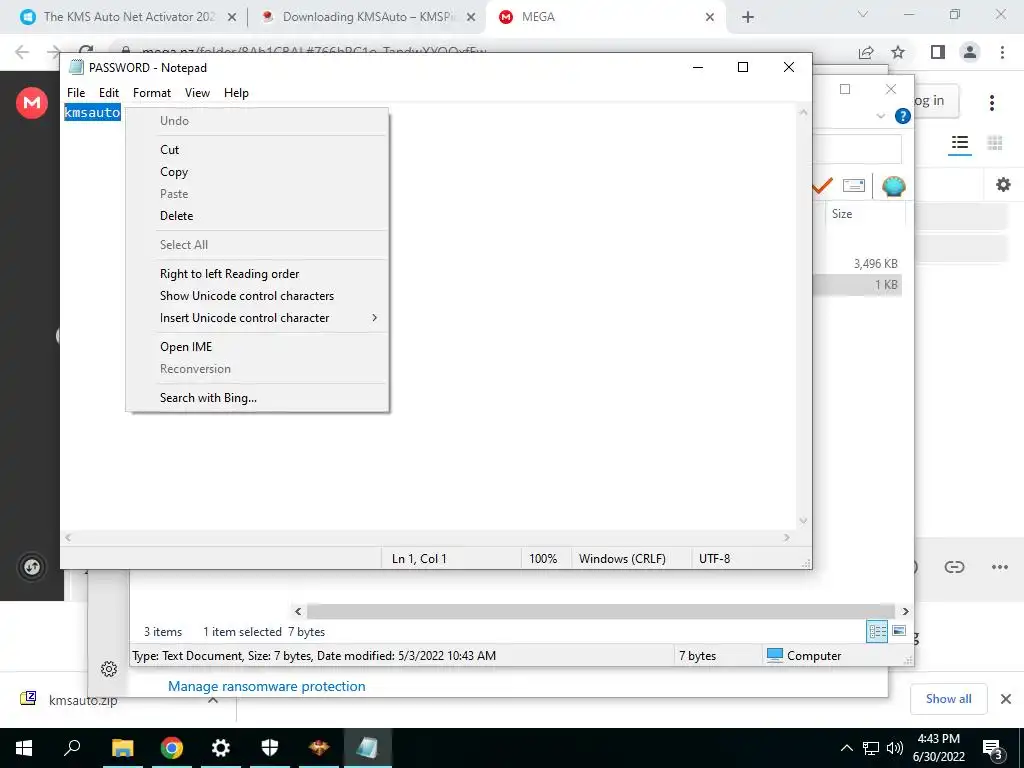Open Notepad File menu

coord(76,93)
